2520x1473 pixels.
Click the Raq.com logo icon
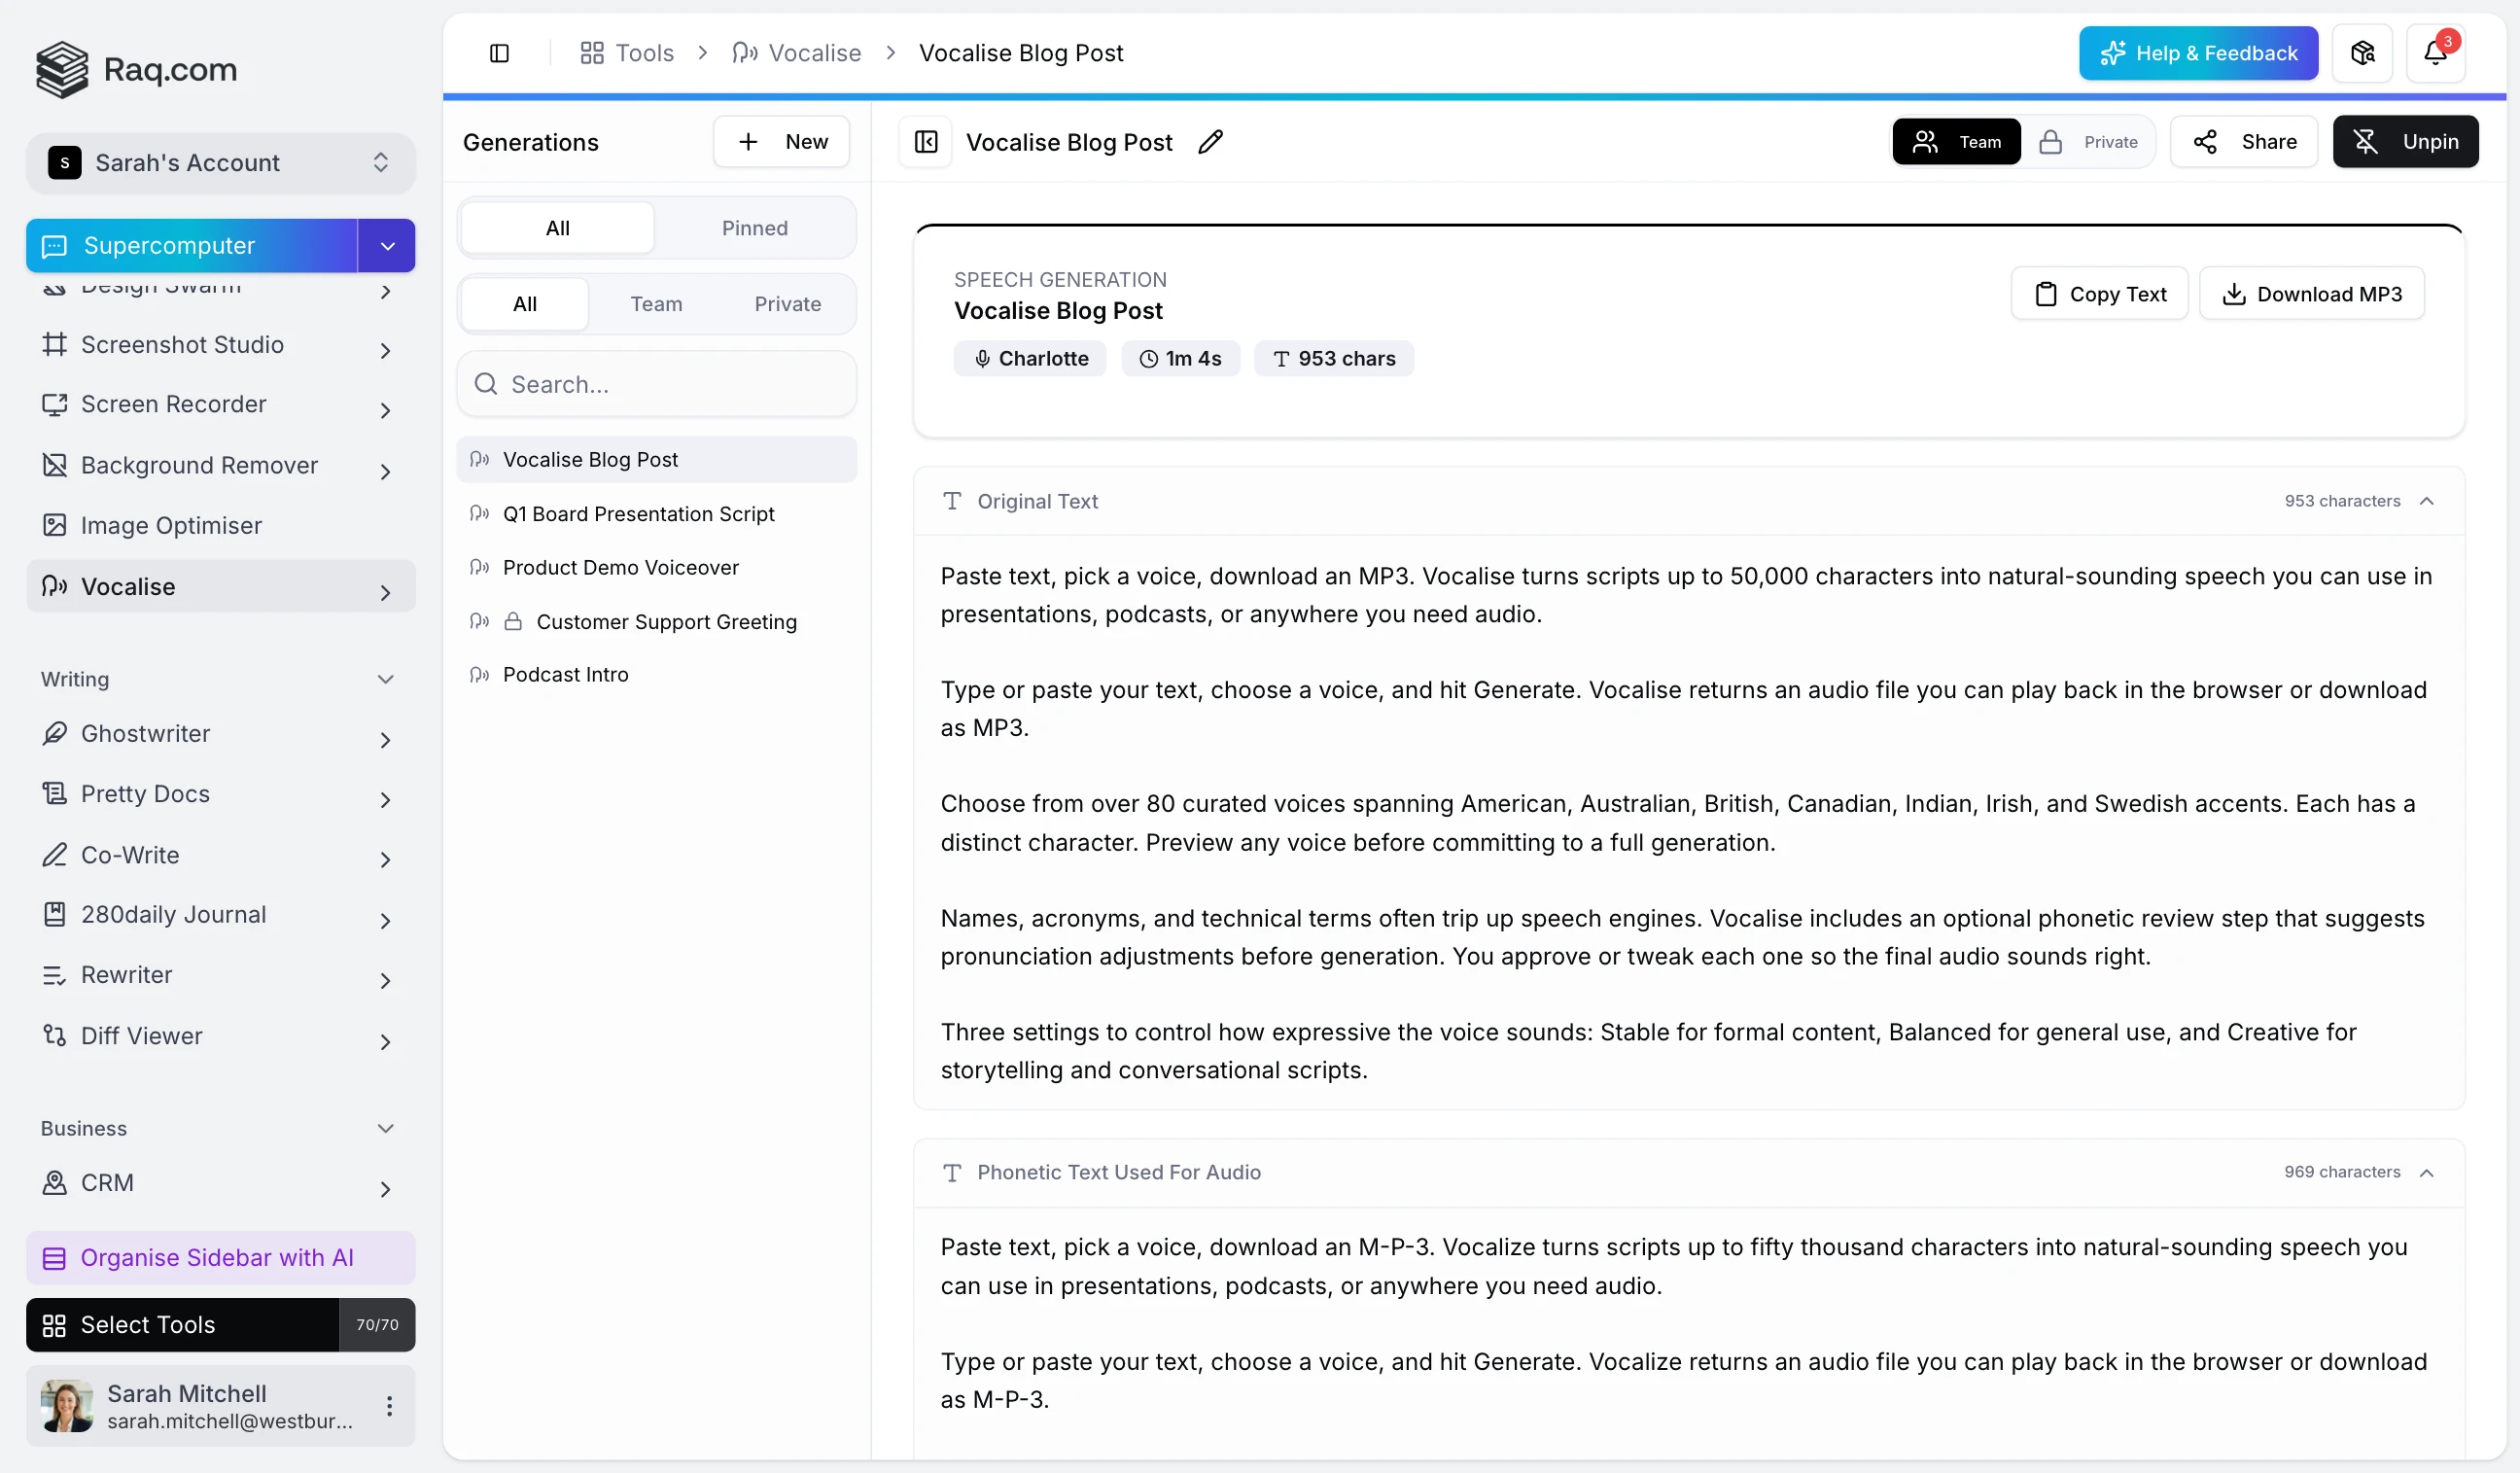(62, 69)
